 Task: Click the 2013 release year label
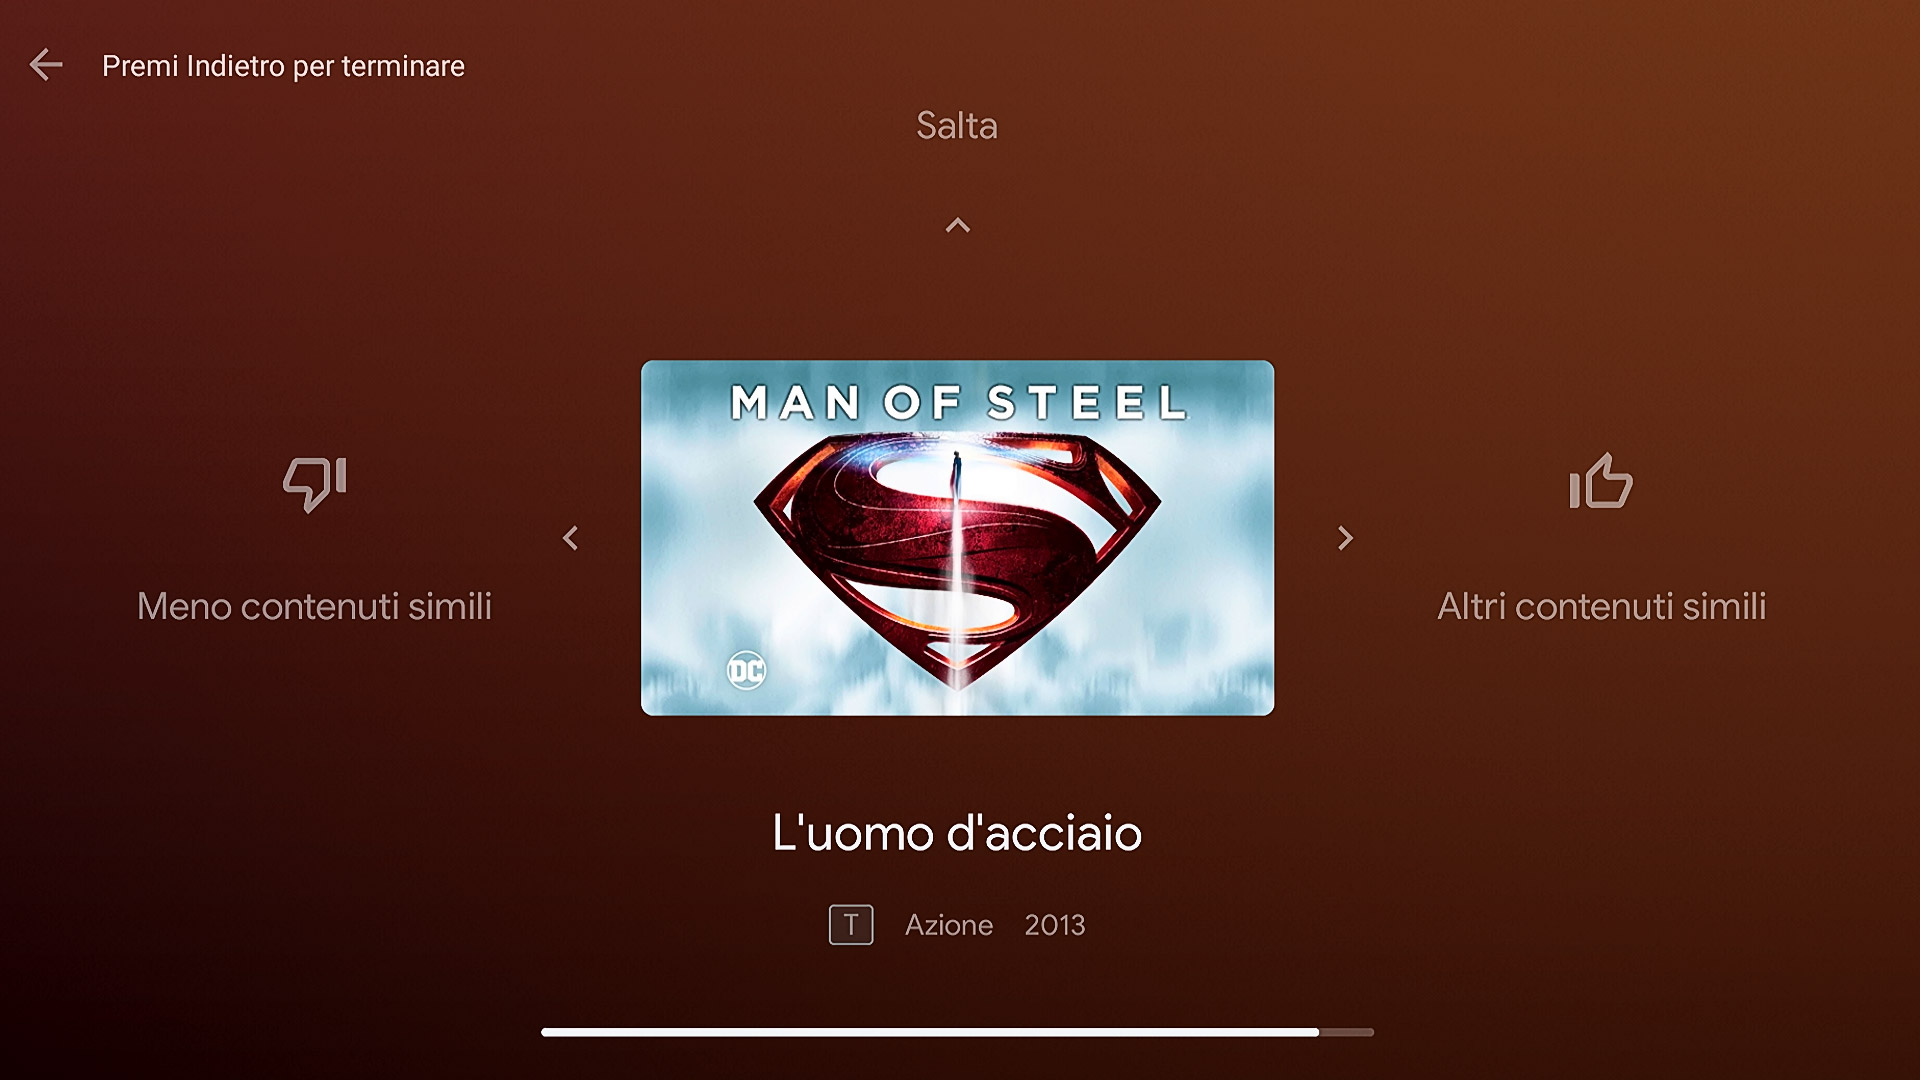pos(1055,925)
